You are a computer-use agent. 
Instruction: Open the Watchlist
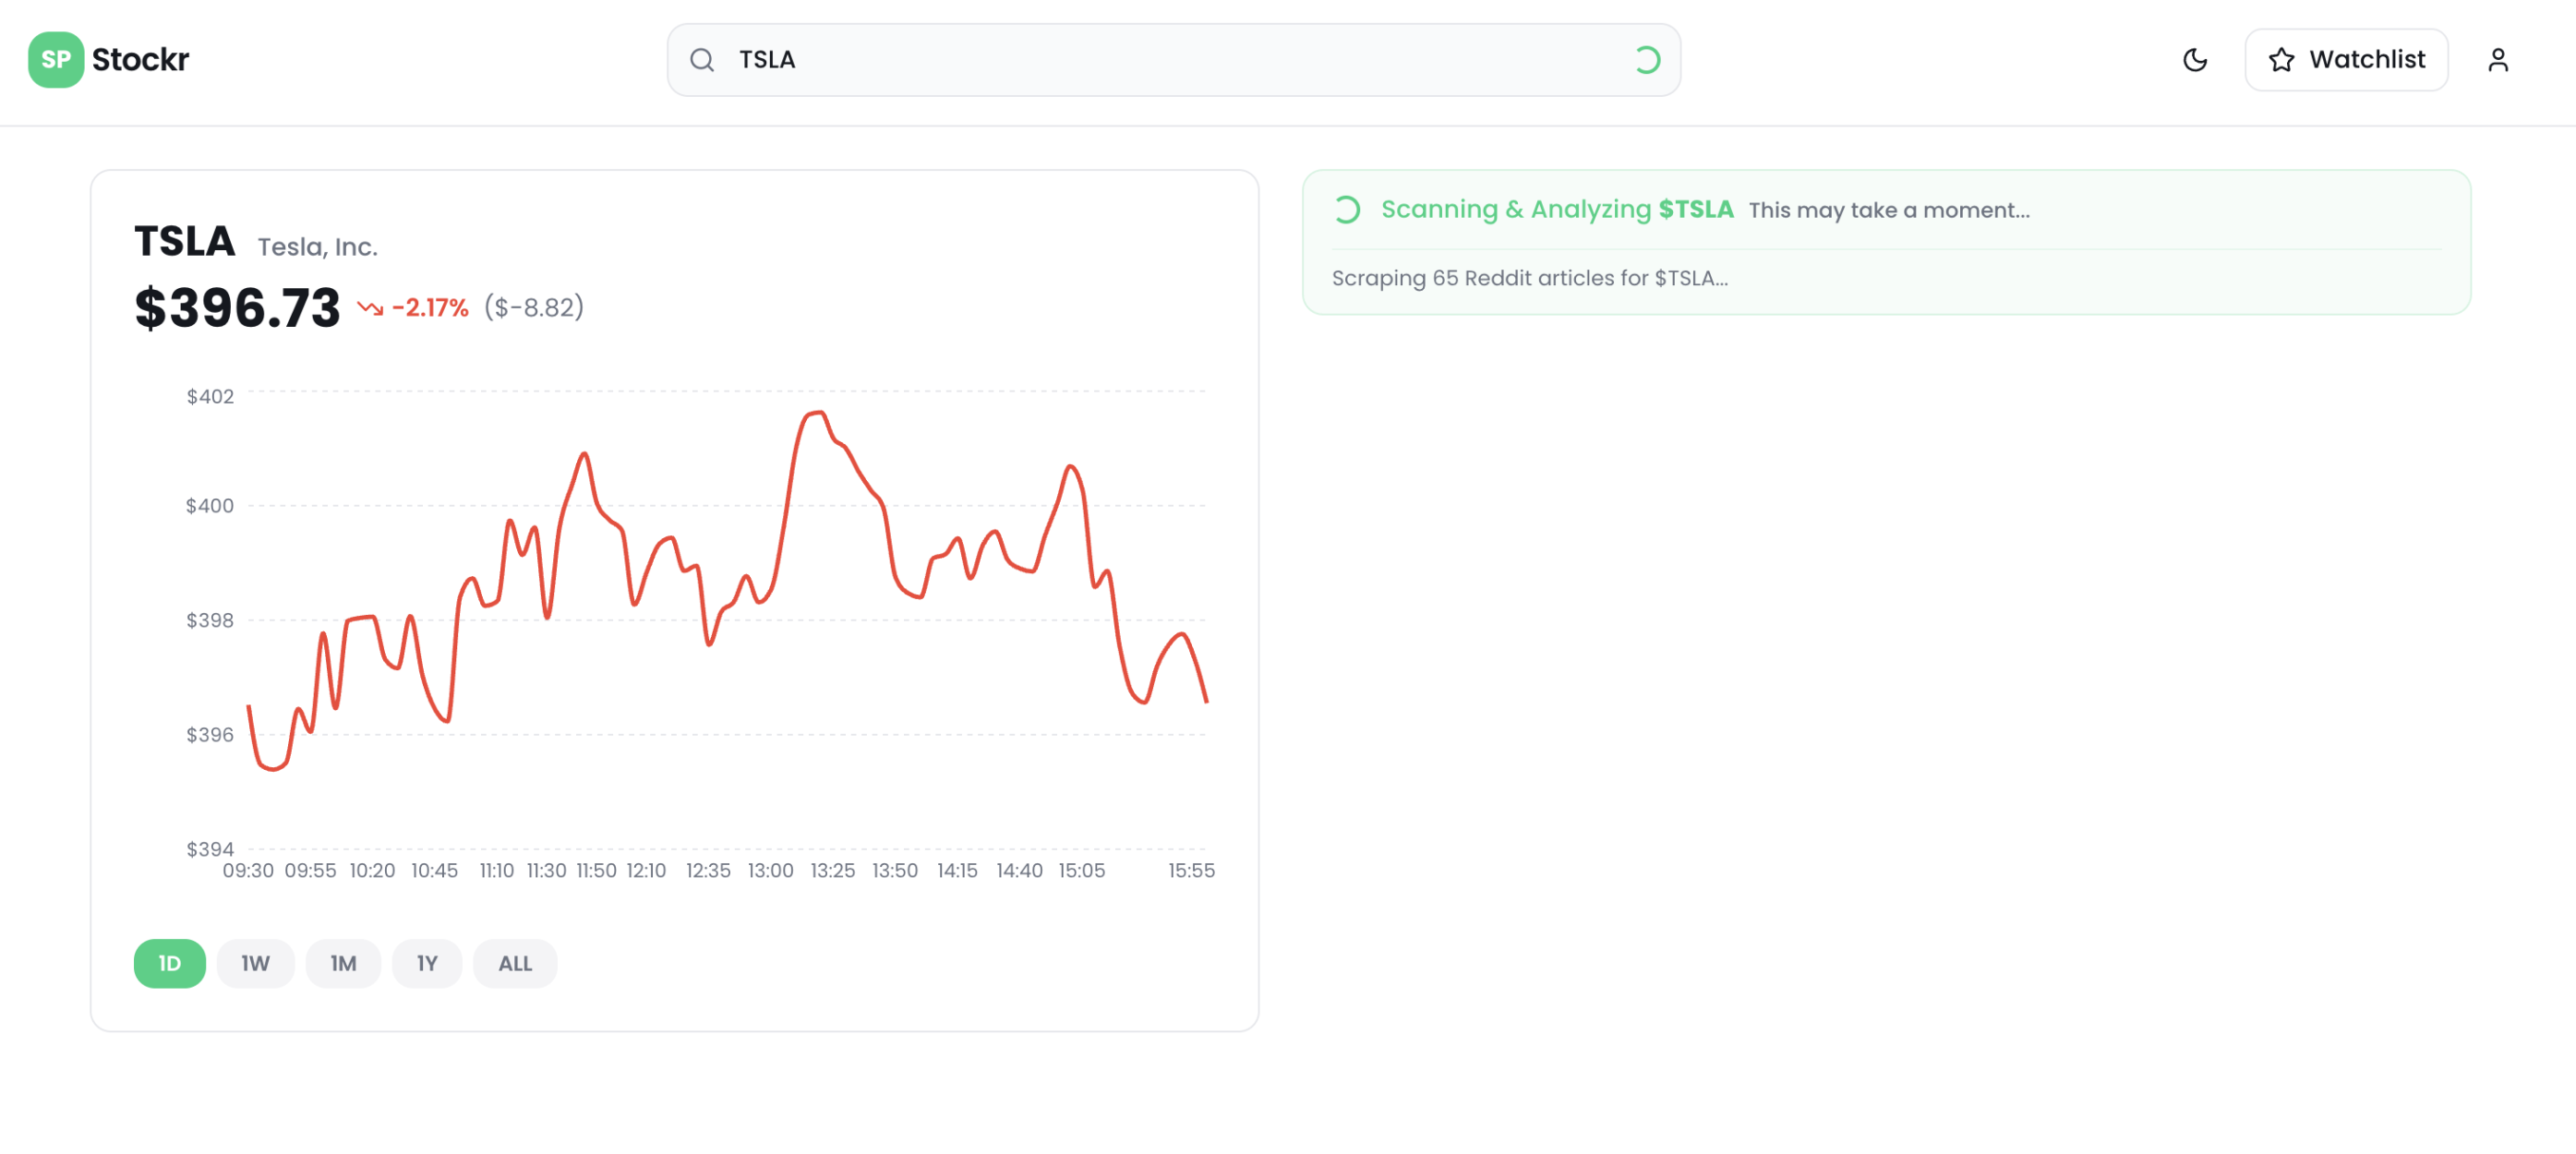(2346, 60)
